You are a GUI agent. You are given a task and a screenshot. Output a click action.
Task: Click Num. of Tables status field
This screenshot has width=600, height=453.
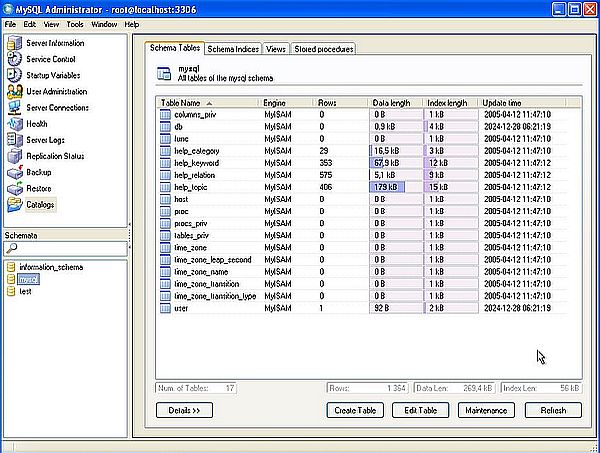click(196, 388)
